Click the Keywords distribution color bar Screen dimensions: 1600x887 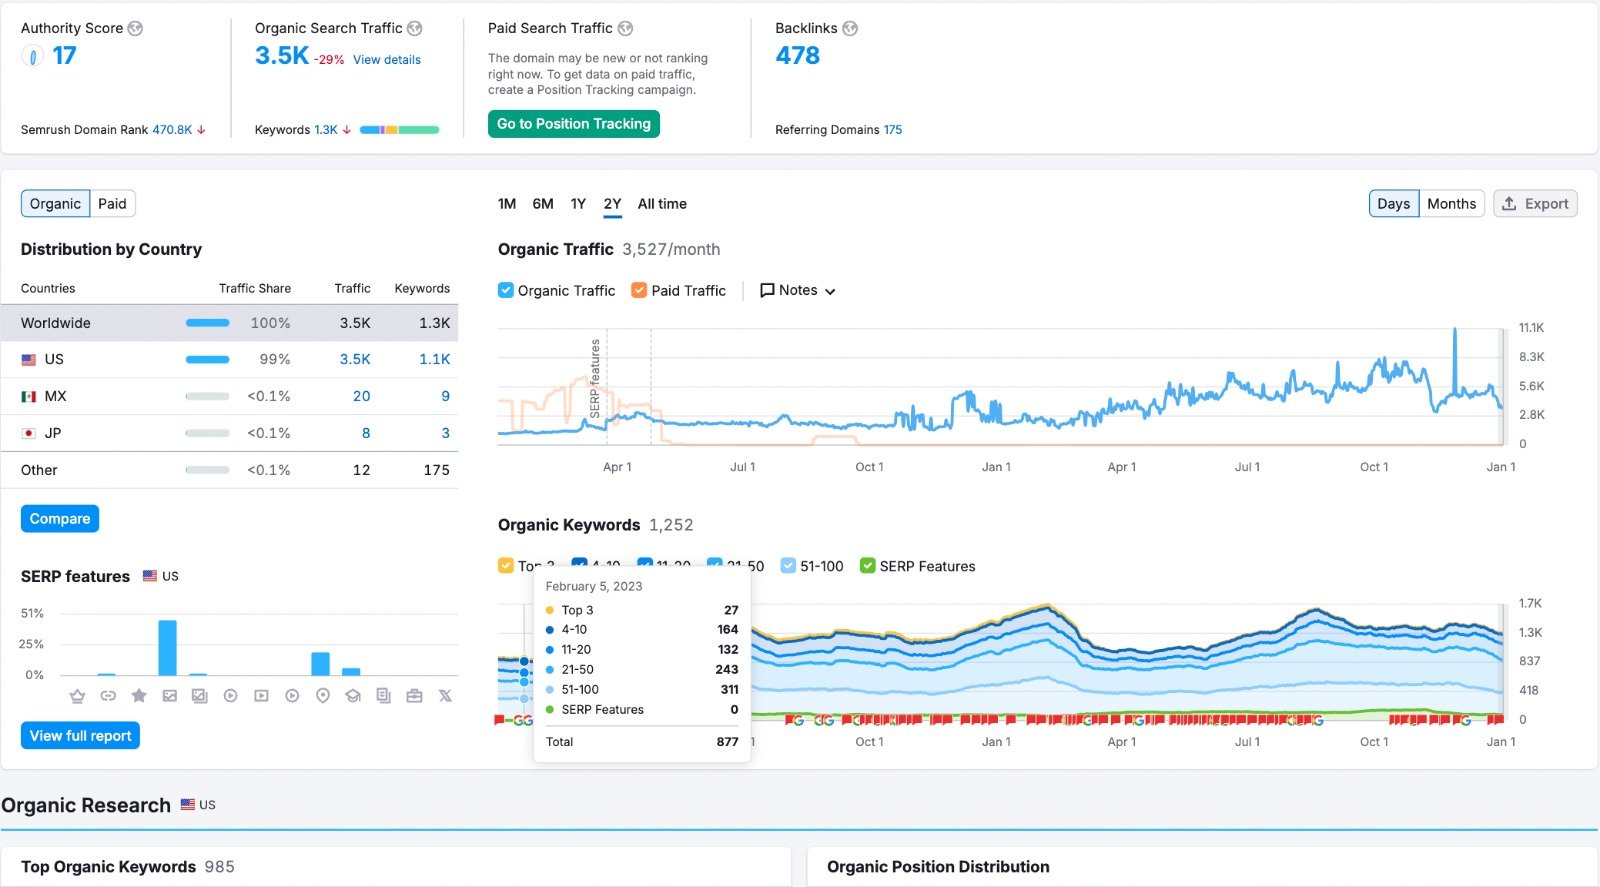399,130
